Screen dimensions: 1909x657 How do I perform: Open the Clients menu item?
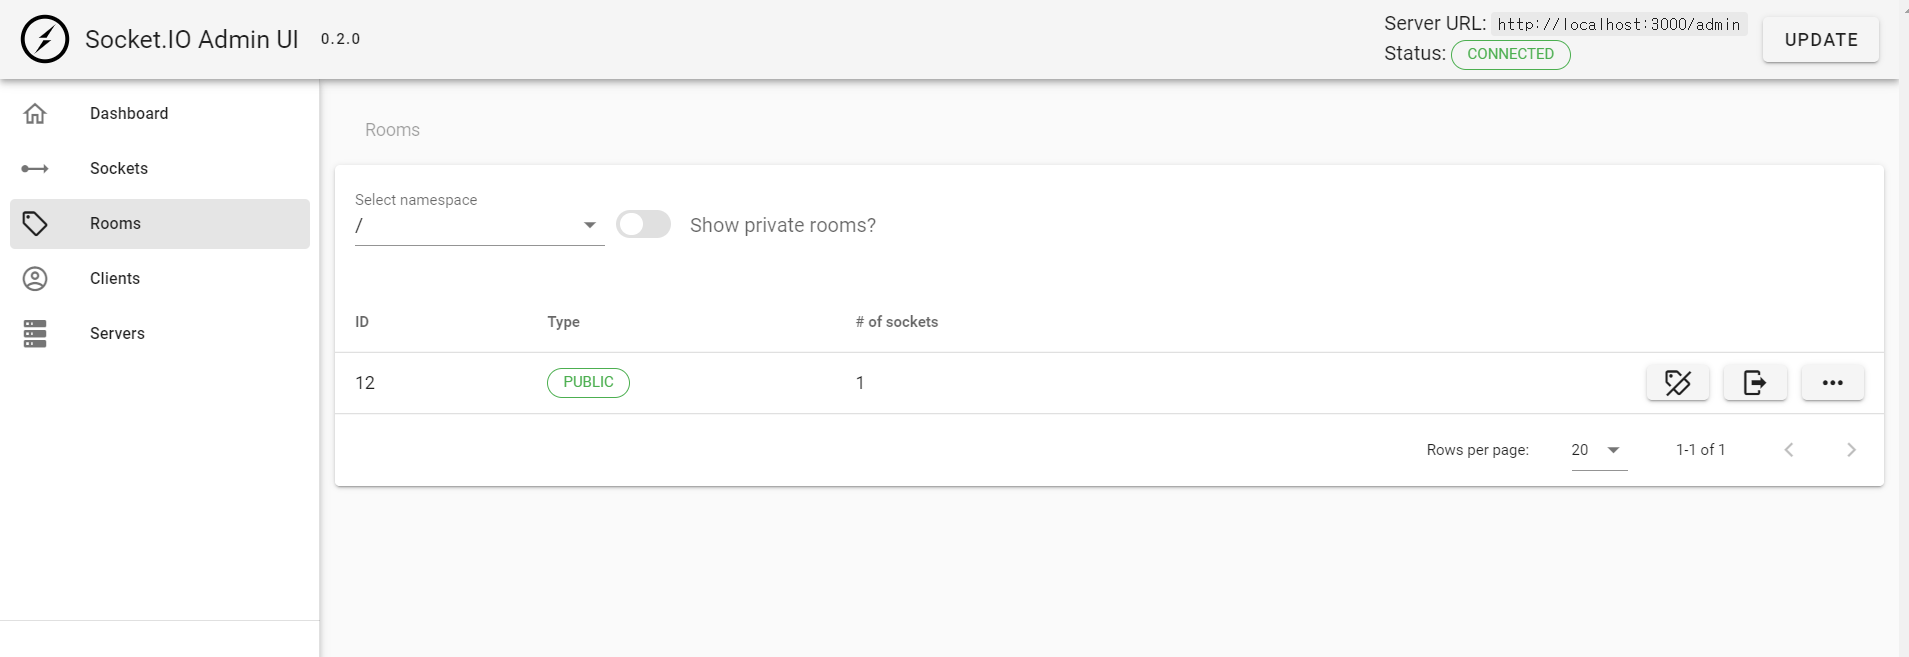[x=160, y=279]
